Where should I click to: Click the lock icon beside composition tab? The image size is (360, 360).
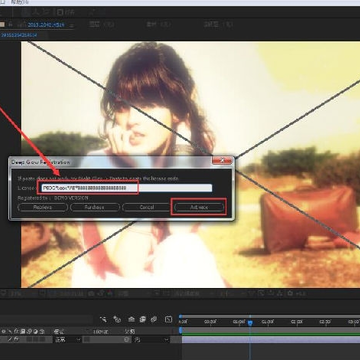(x=11, y=25)
